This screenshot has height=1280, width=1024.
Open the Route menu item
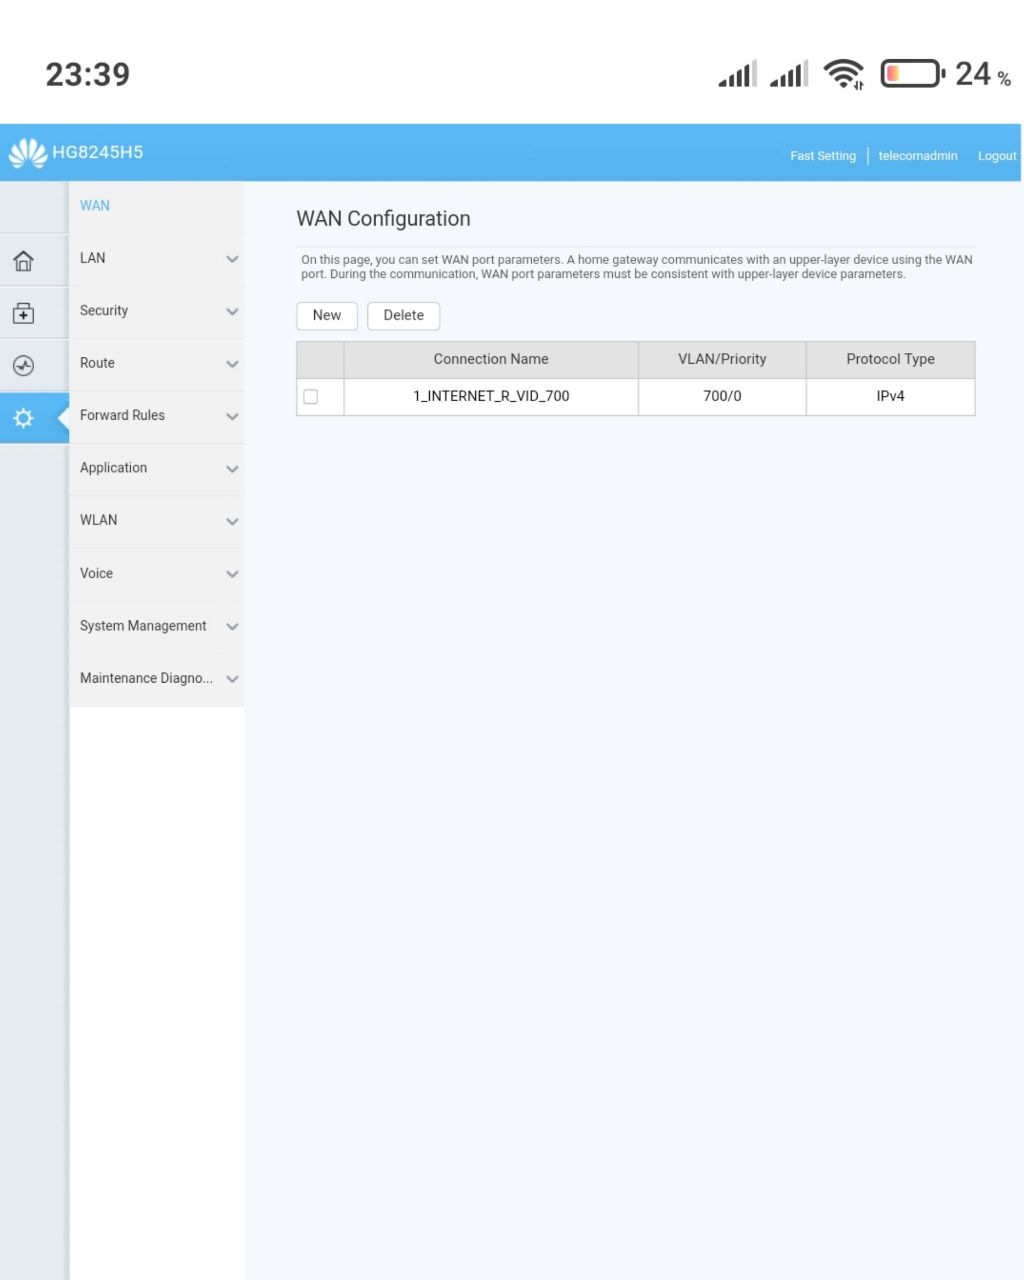[x=156, y=363]
